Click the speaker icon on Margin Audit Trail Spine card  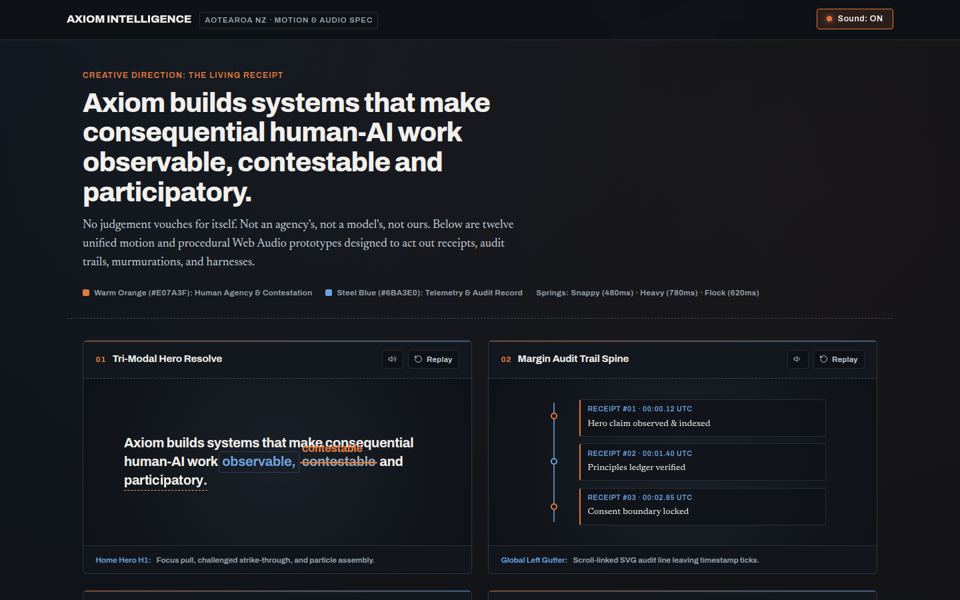click(x=797, y=359)
